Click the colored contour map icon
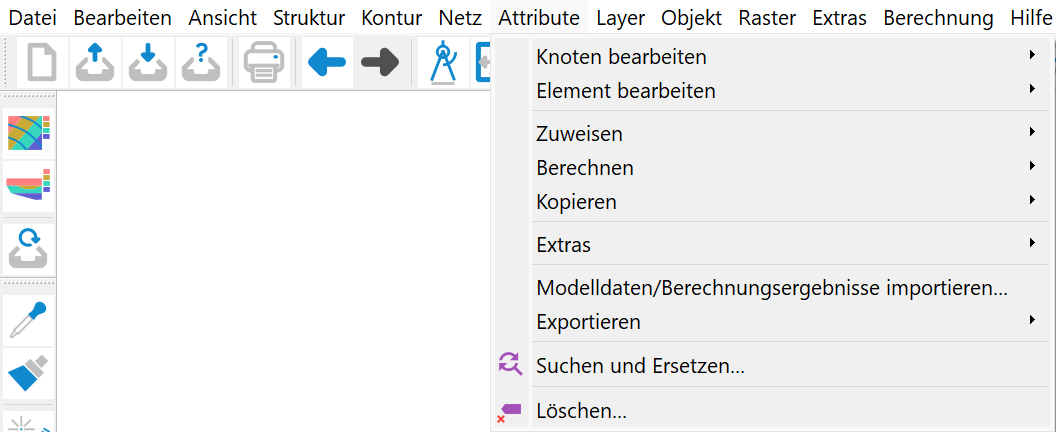The width and height of the screenshot is (1056, 432). point(29,133)
